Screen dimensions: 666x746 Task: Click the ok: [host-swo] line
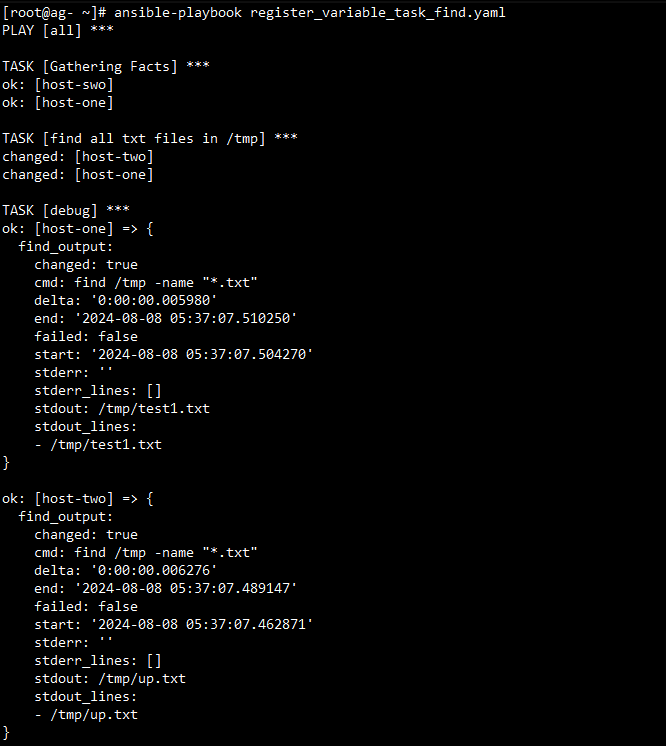58,85
